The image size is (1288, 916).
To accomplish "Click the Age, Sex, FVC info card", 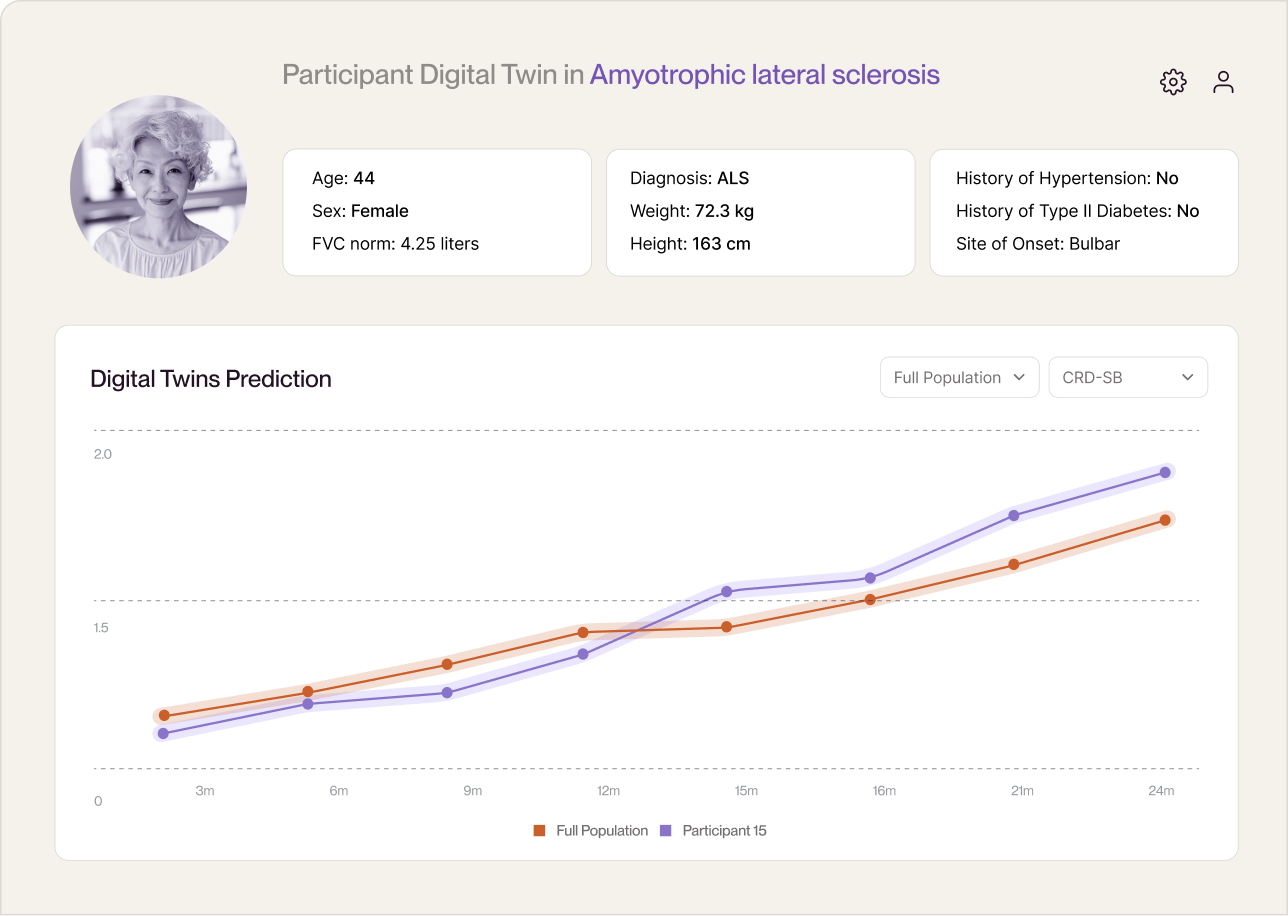I will coord(437,212).
